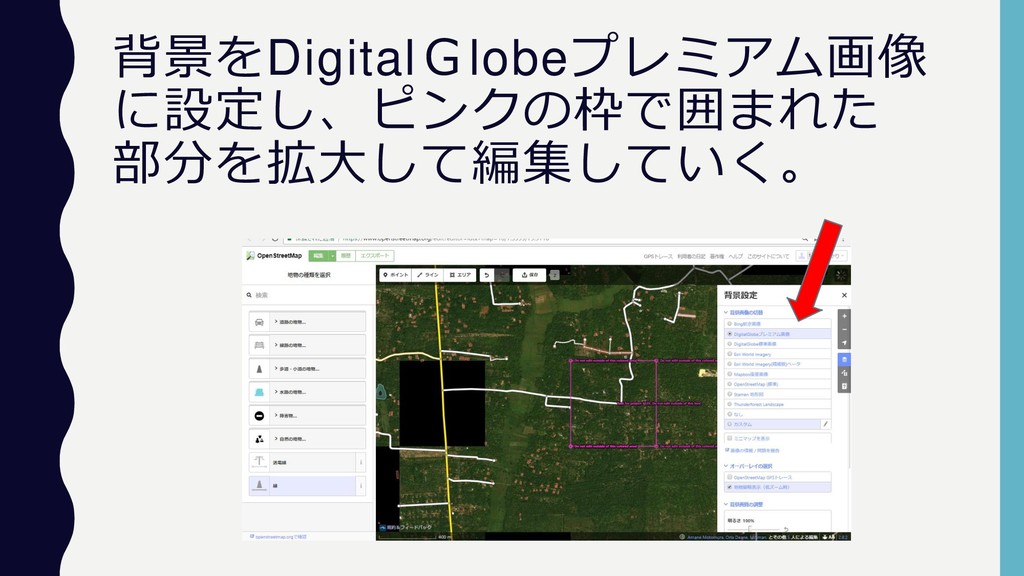
Task: Click the openstreetmap.org view link
Action: [x=279, y=537]
